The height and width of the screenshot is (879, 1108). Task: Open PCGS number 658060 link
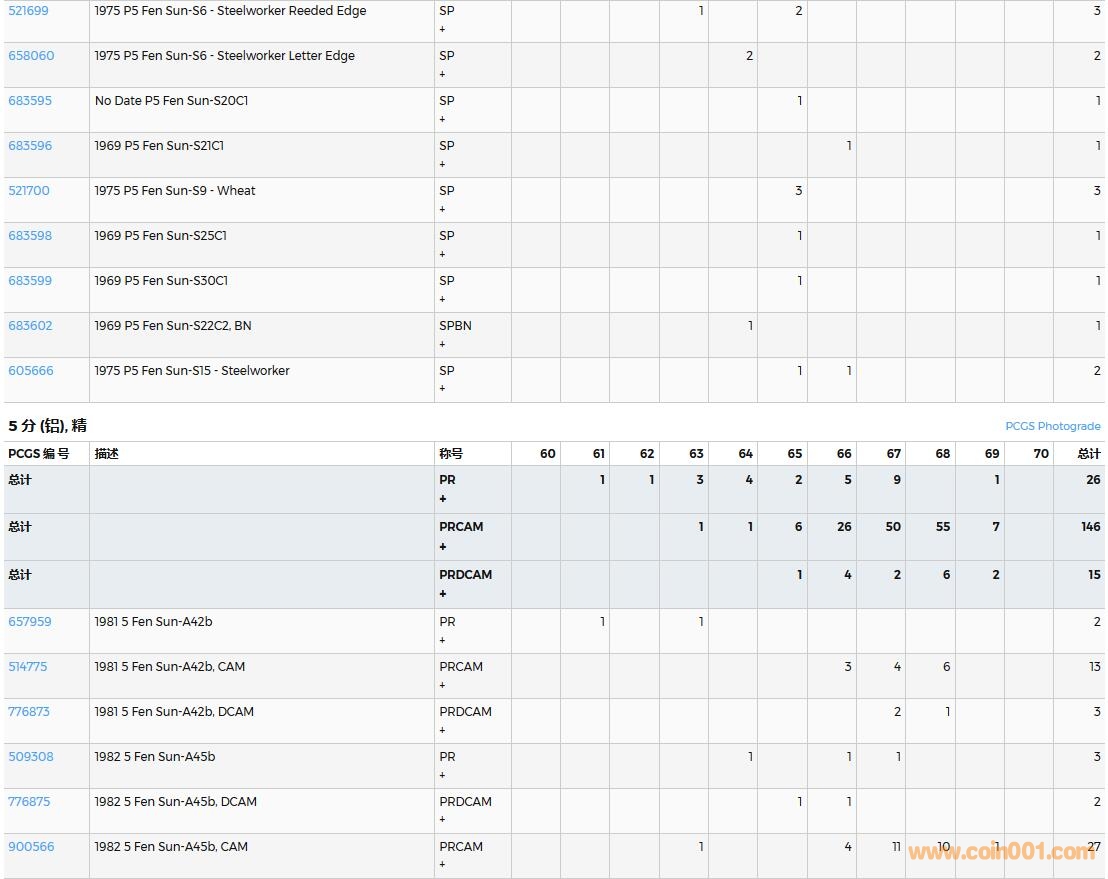click(31, 56)
